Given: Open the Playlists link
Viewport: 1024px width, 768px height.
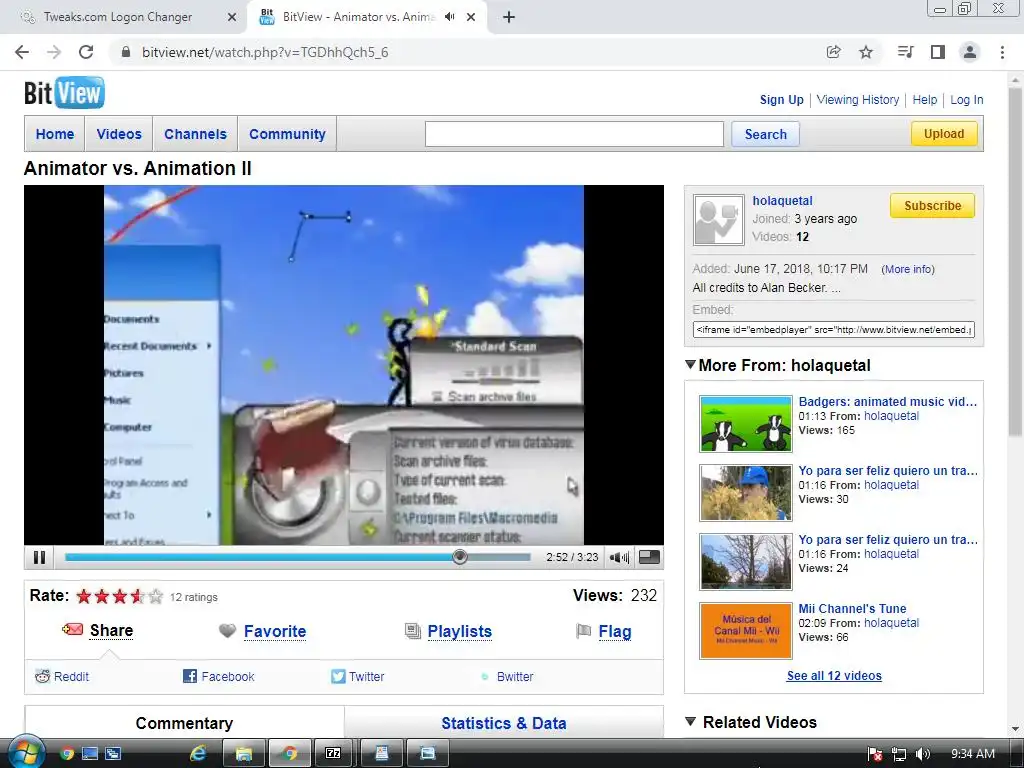Looking at the screenshot, I should (460, 632).
